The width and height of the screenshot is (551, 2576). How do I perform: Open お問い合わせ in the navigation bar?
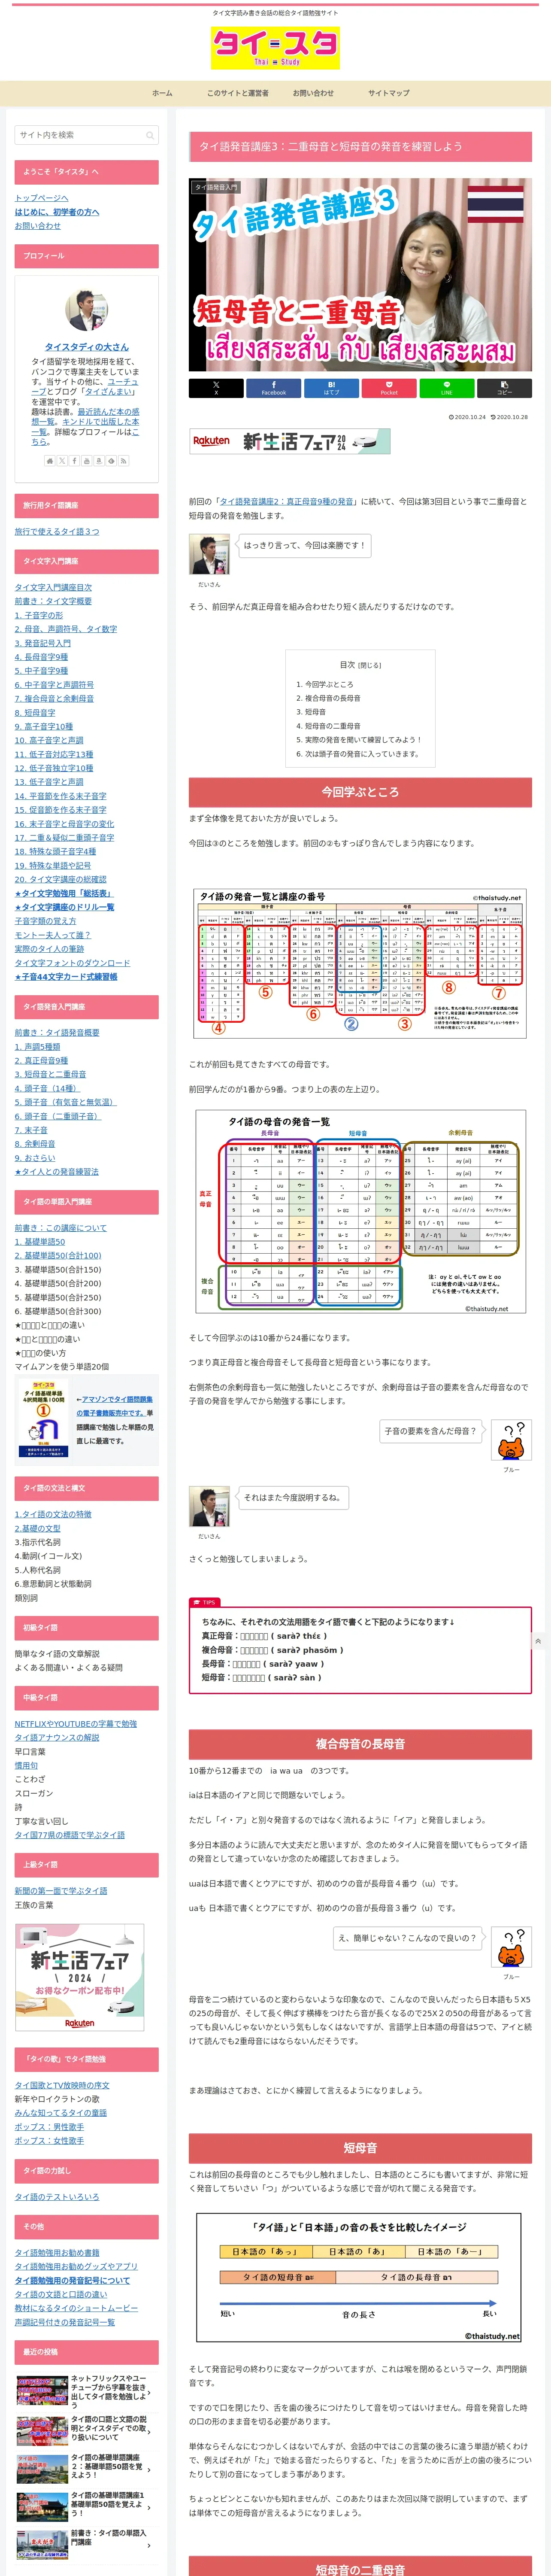pyautogui.click(x=313, y=93)
